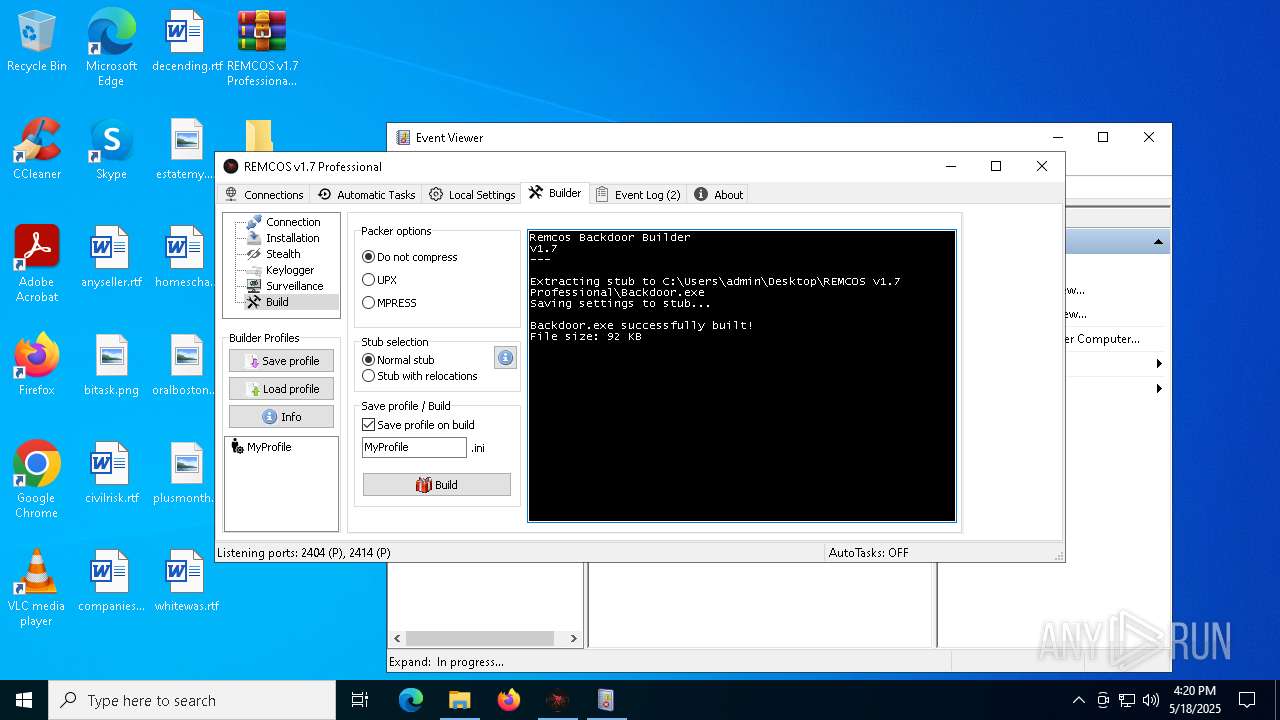1280x720 pixels.
Task: Choose UPX packer option
Action: [380, 280]
